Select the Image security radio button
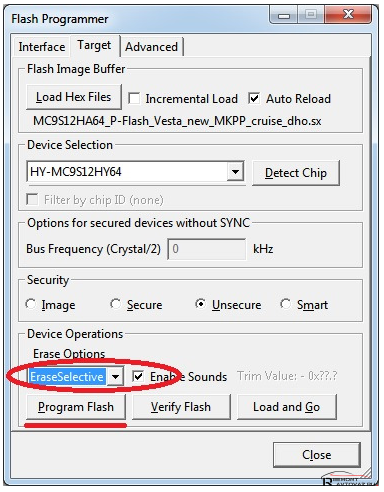The image size is (384, 492). (x=31, y=304)
